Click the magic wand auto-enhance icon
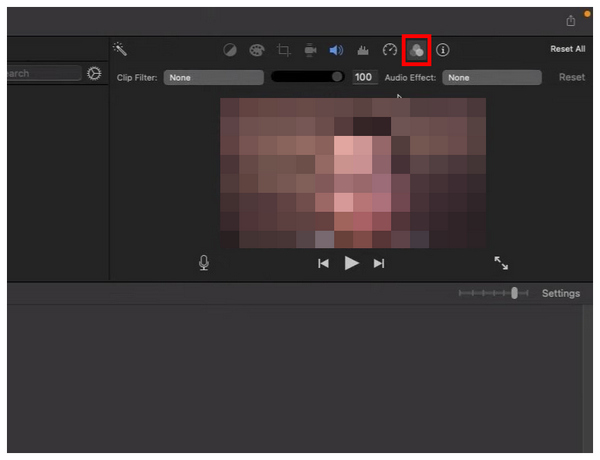The height and width of the screenshot is (460, 600). (120, 49)
